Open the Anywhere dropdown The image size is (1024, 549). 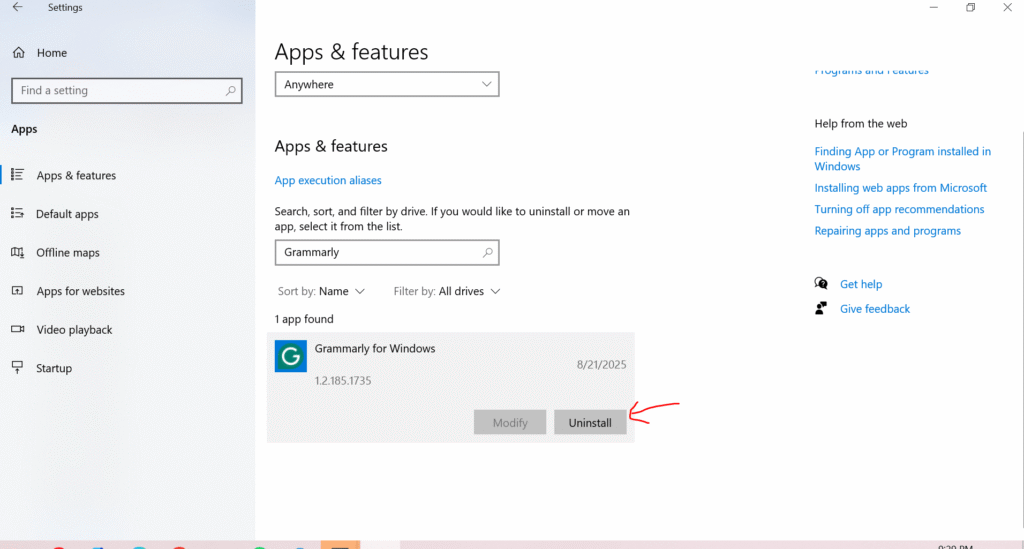click(386, 85)
